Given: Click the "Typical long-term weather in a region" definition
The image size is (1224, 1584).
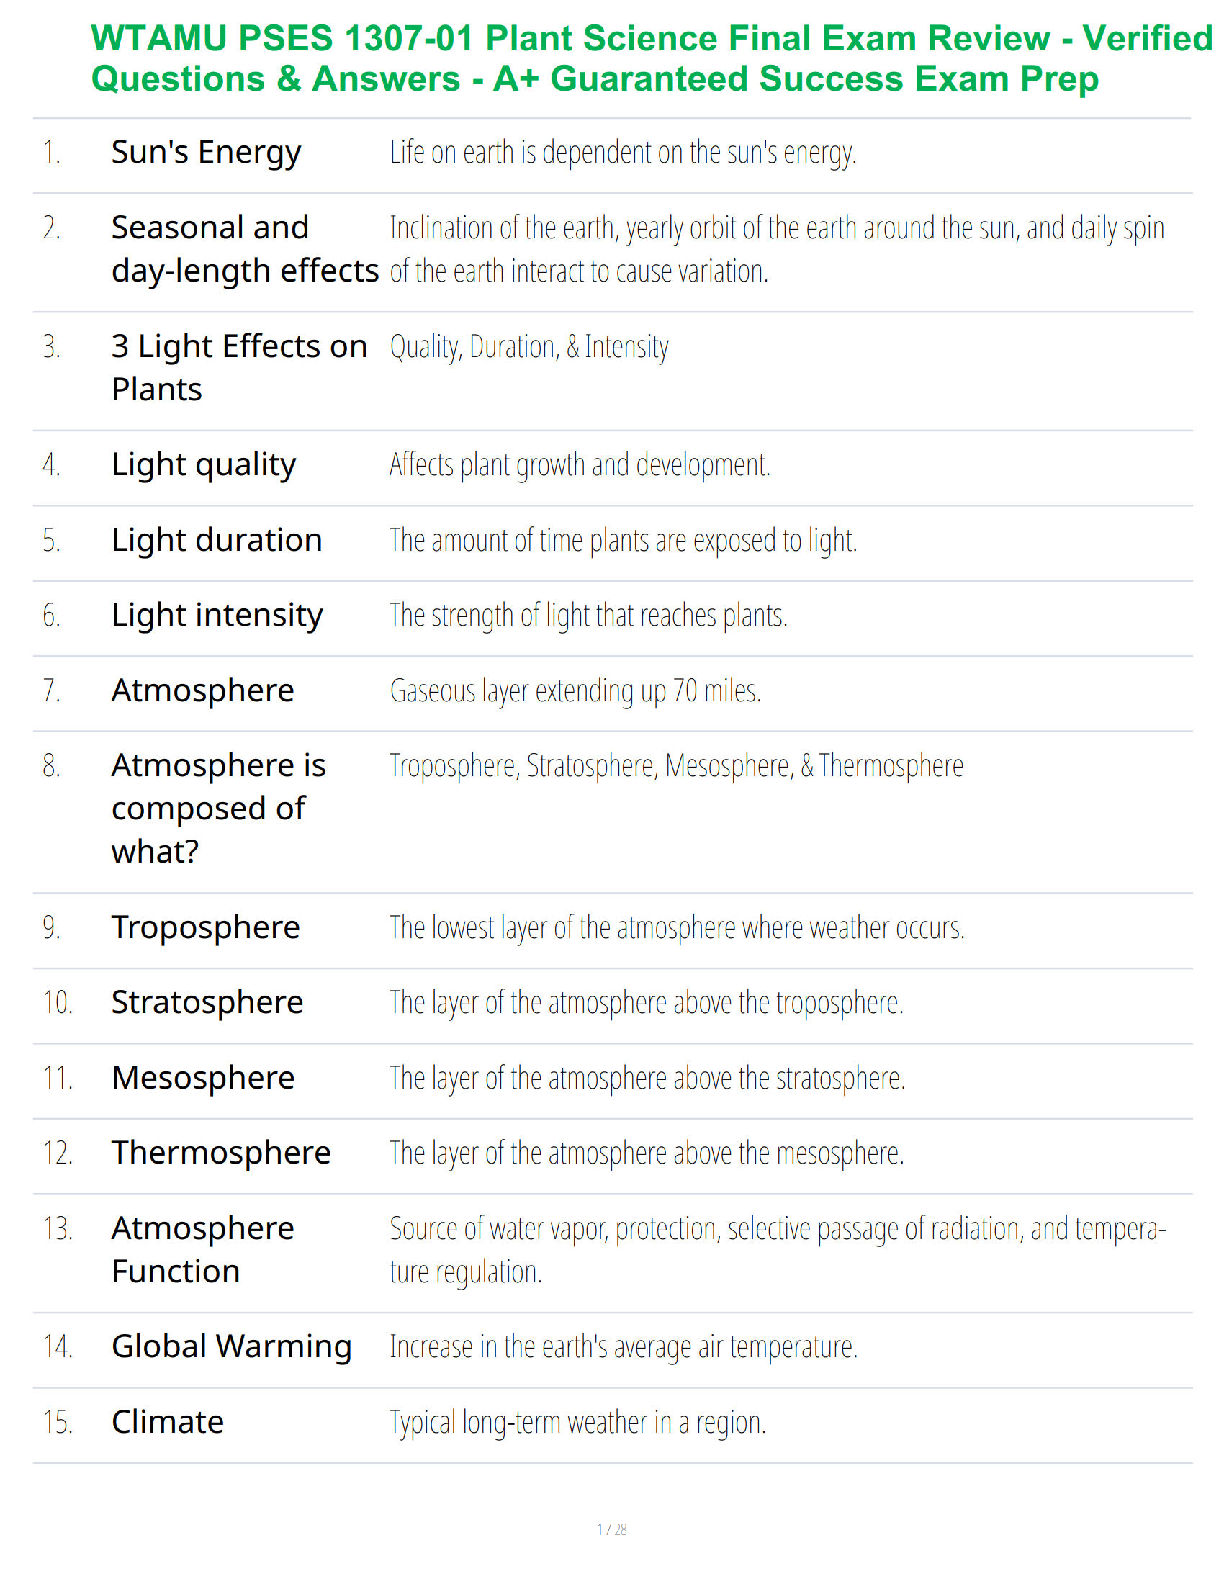Looking at the screenshot, I should tap(578, 1423).
